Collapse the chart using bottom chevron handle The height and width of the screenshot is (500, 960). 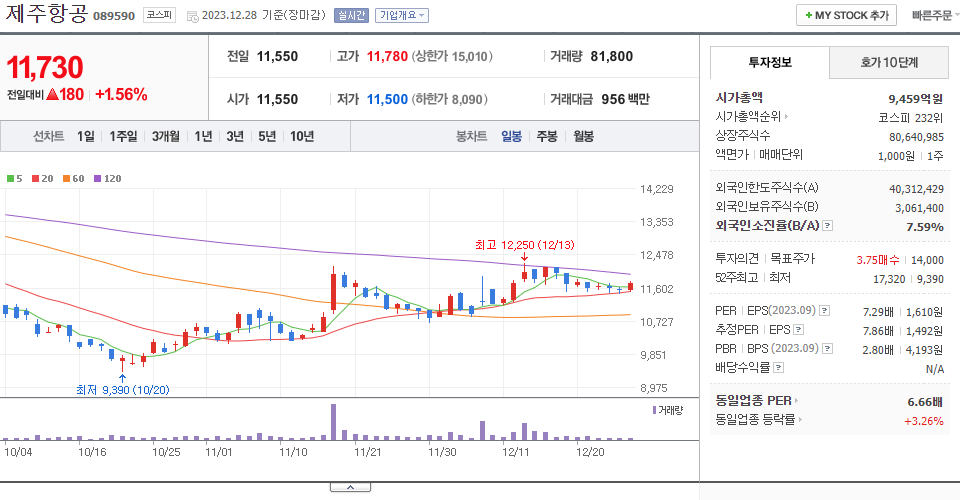click(x=350, y=487)
